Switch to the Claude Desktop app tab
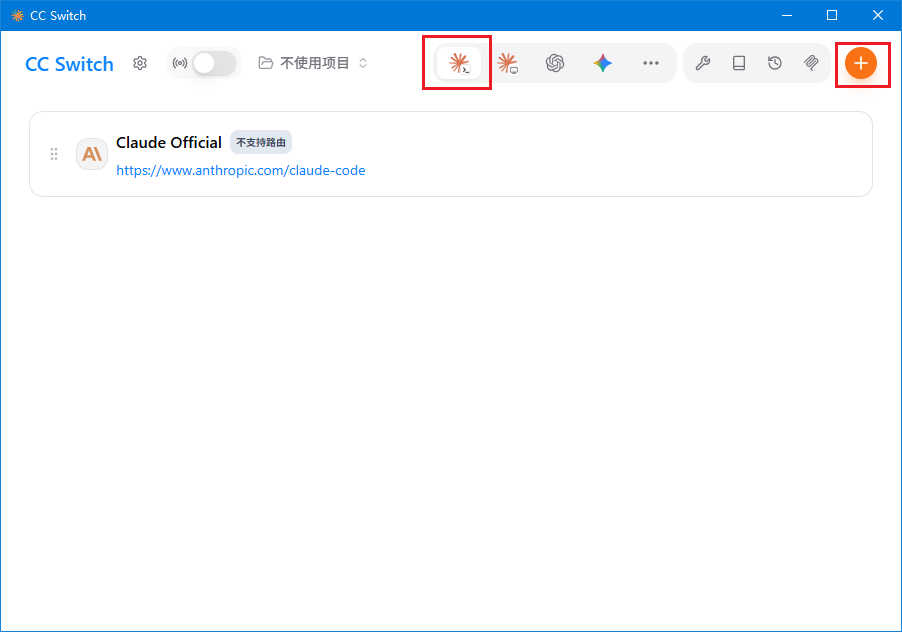 click(507, 63)
